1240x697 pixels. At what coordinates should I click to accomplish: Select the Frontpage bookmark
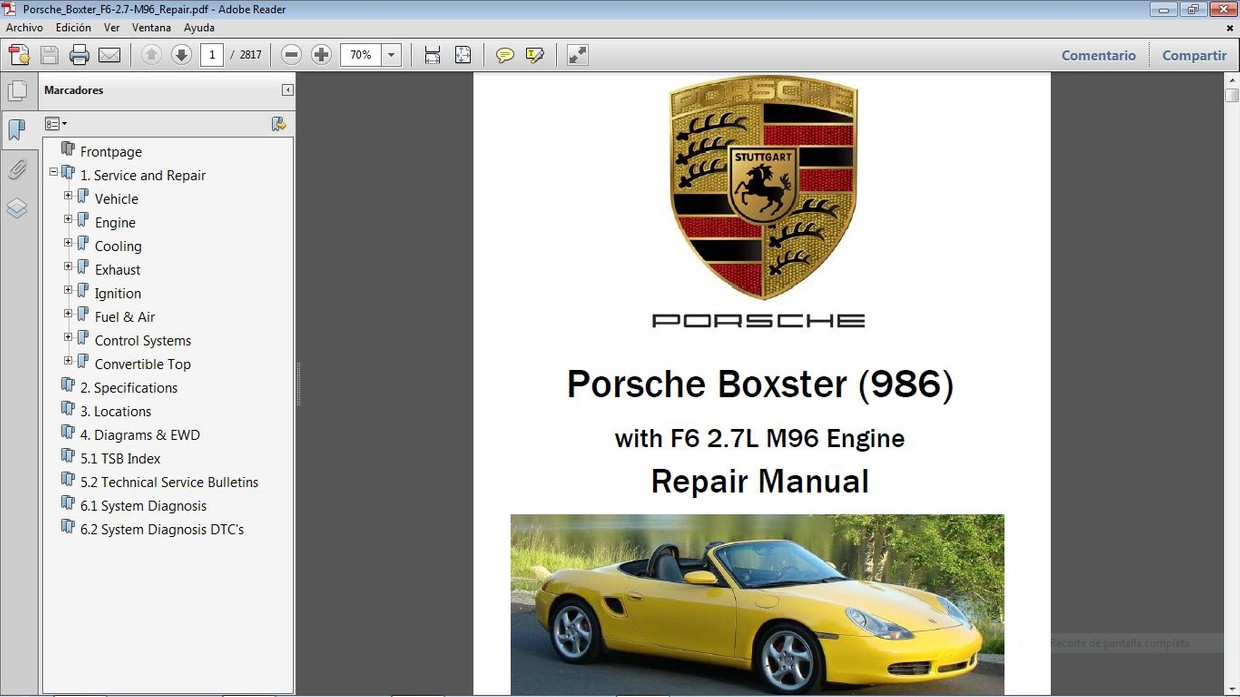tap(111, 152)
